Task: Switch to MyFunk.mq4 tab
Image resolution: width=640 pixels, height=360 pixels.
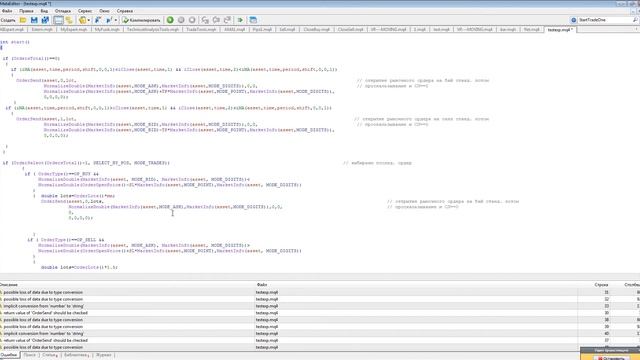Action: 107,30
